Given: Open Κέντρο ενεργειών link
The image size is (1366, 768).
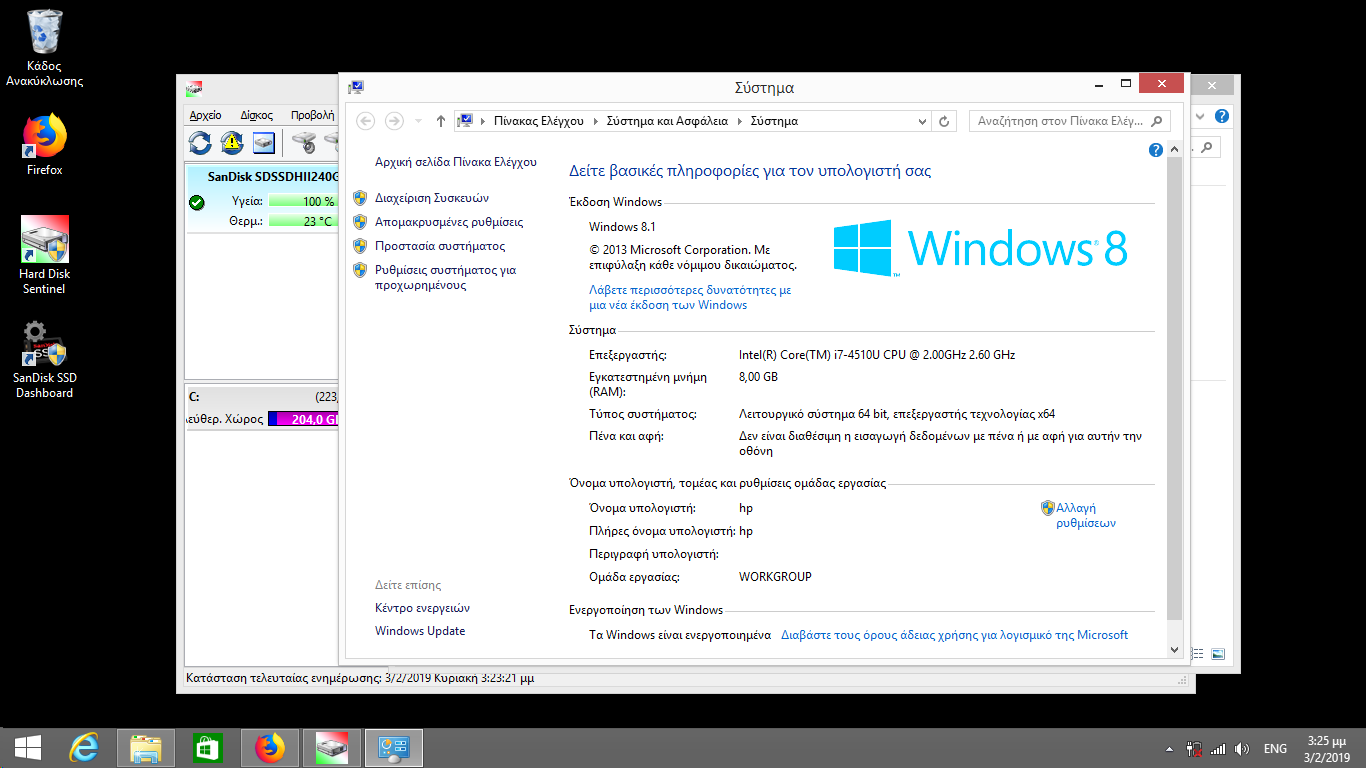Looking at the screenshot, I should 422,608.
